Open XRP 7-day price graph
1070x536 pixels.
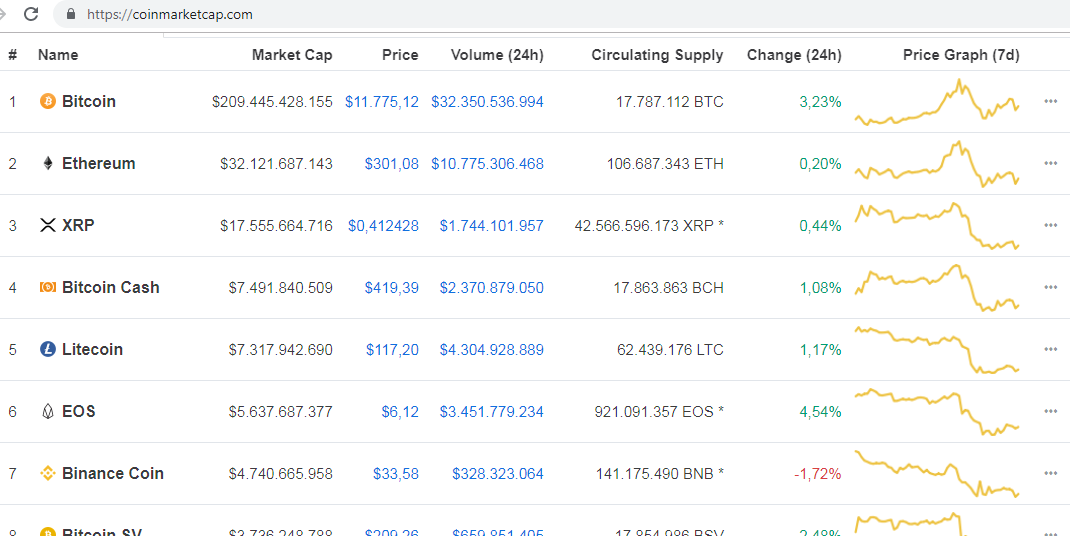[937, 226]
